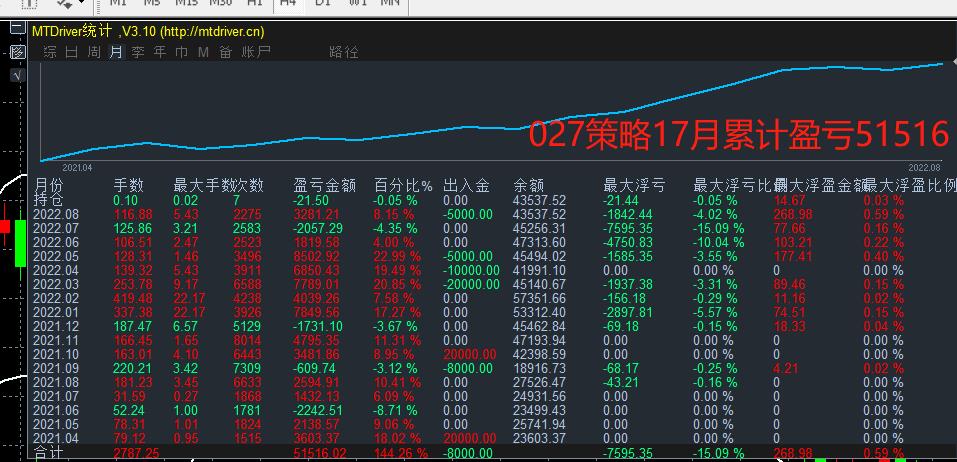Switch to the 年 yearly tab
The image size is (957, 462).
[x=160, y=52]
